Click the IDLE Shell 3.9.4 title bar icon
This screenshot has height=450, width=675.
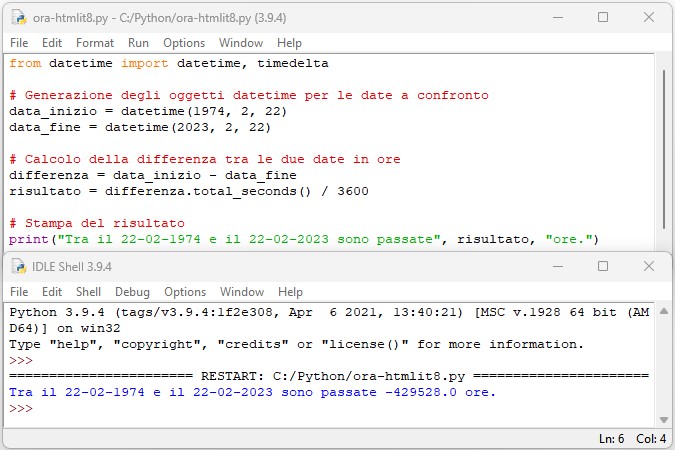pyautogui.click(x=18, y=267)
